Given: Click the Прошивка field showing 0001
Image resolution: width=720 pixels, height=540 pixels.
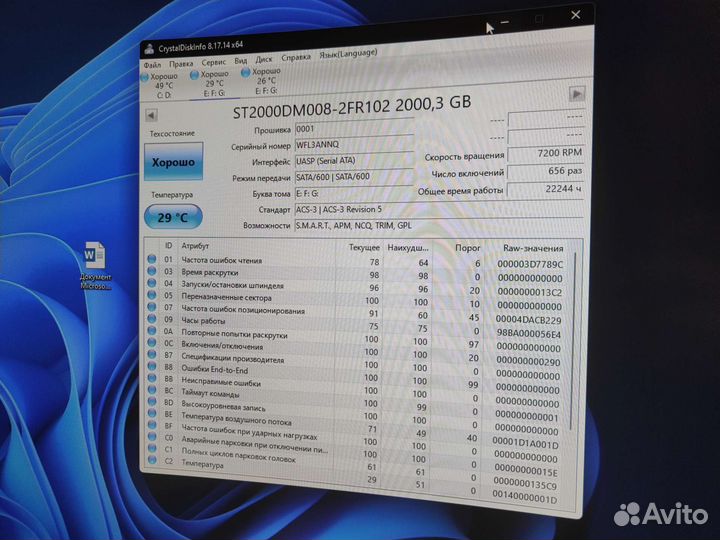Looking at the screenshot, I should (x=354, y=127).
